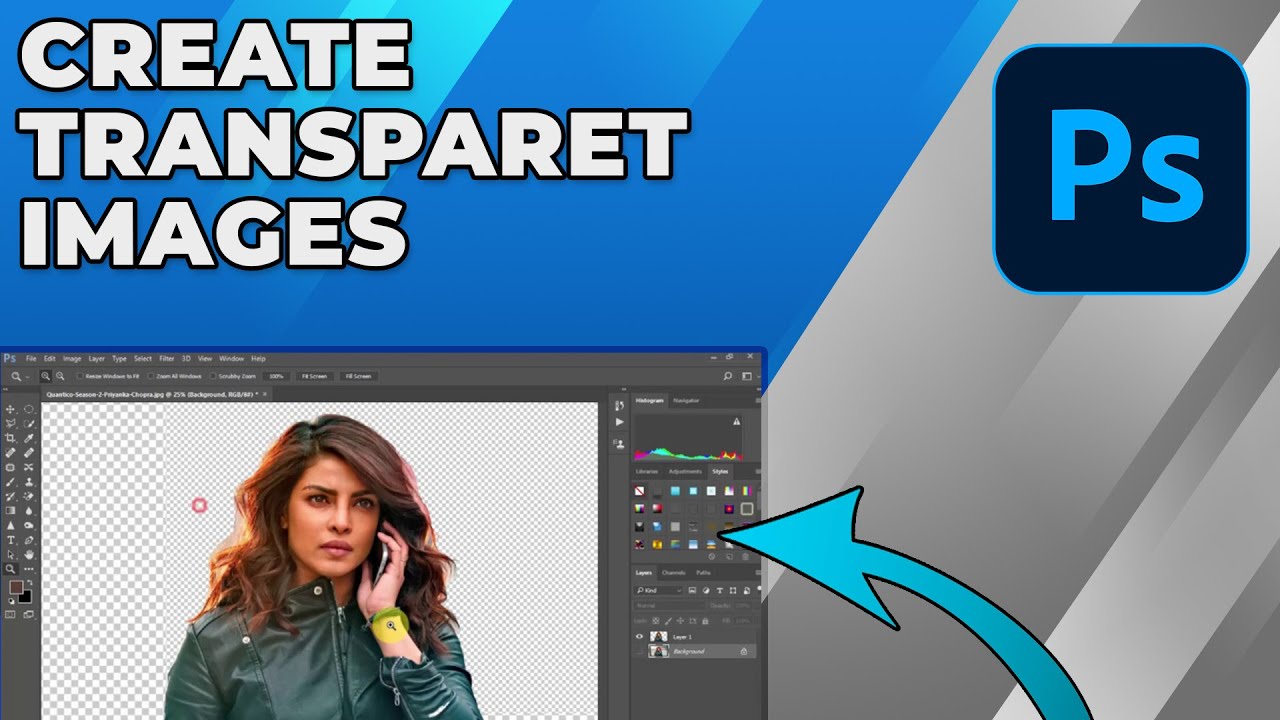The image size is (1280, 720).
Task: Enable Resize Windows to Fit checkbox
Action: pyautogui.click(x=80, y=376)
